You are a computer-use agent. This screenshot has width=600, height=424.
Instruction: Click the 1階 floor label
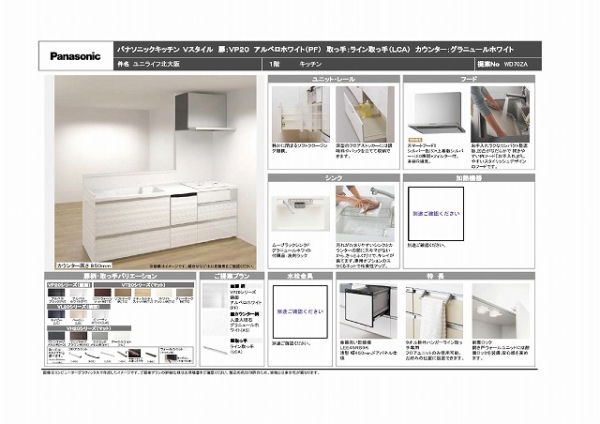point(274,64)
